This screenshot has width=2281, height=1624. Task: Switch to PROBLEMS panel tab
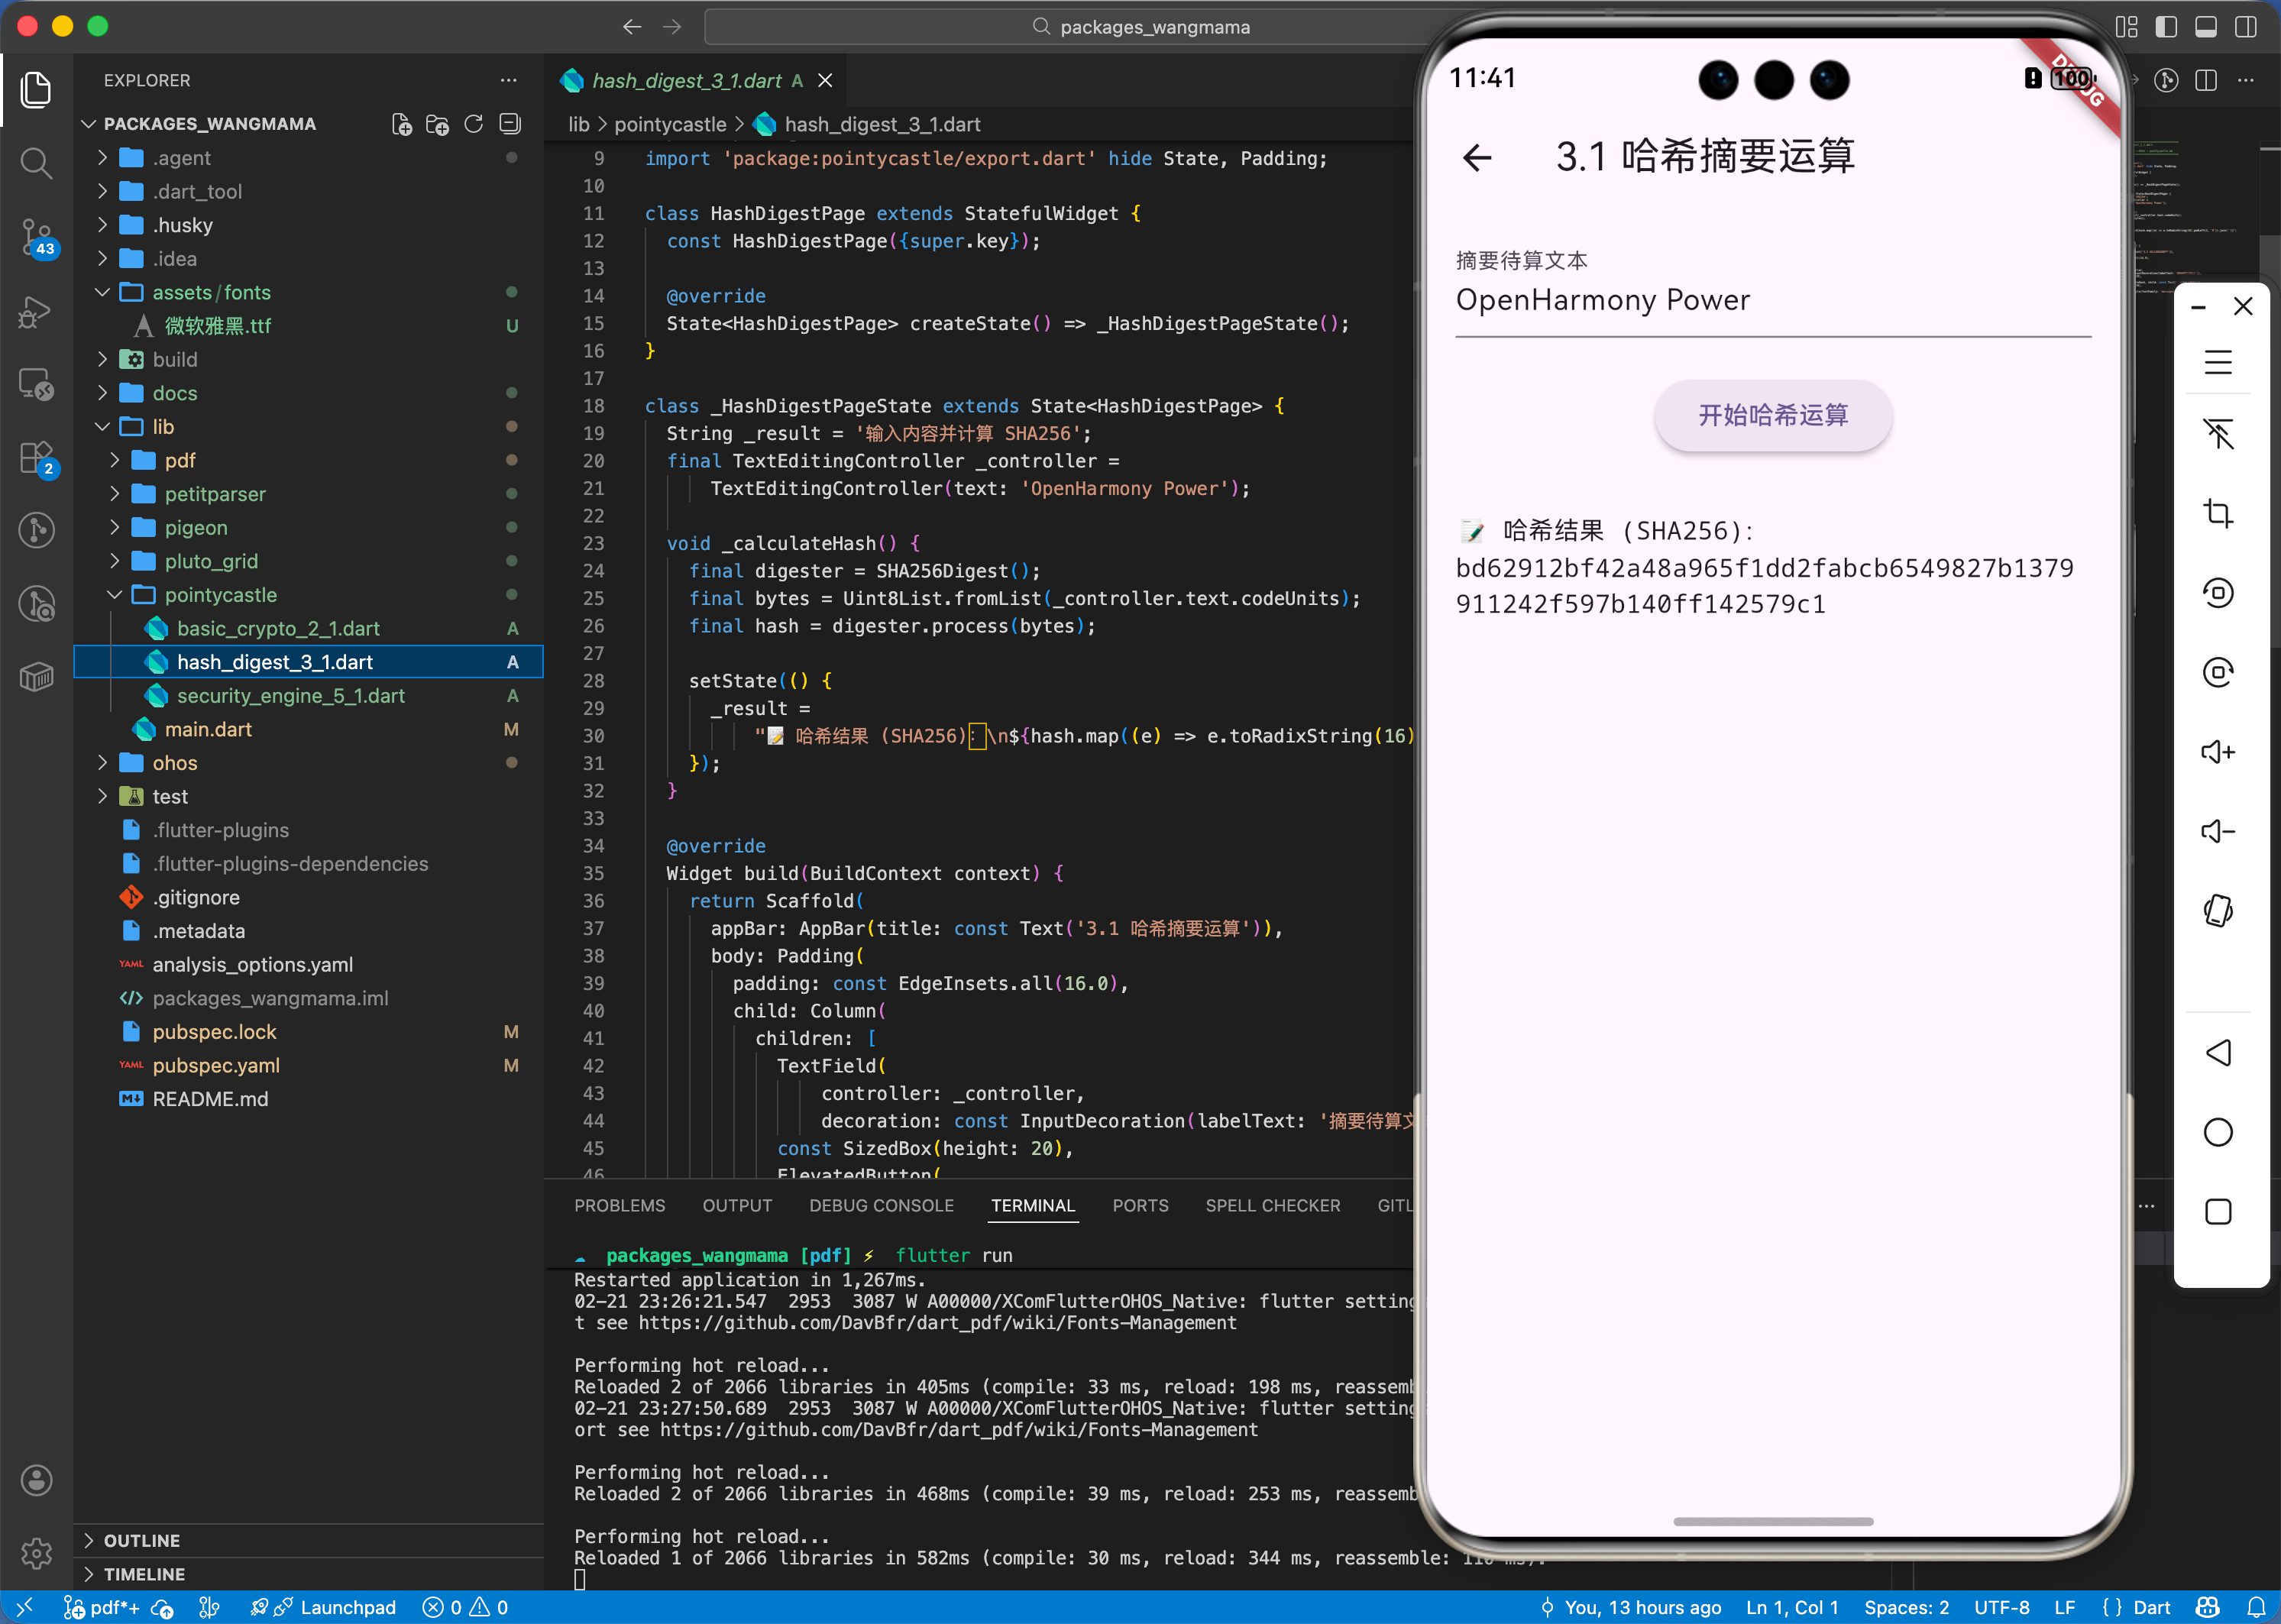pos(619,1206)
